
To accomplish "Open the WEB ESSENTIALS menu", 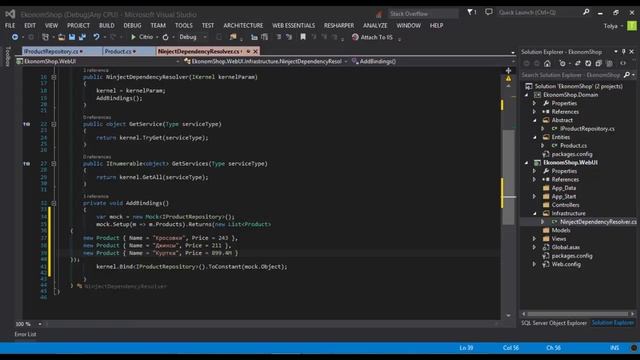I will point(293,25).
